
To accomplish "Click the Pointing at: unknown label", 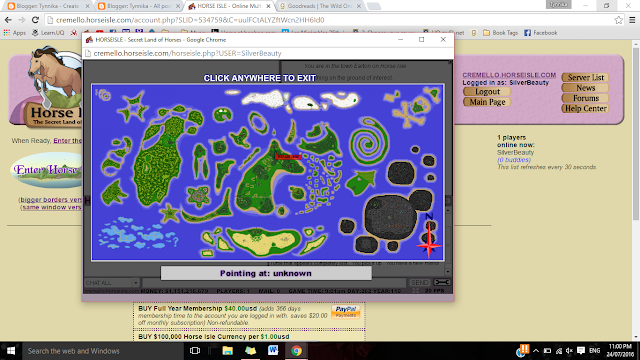I will tap(266, 273).
